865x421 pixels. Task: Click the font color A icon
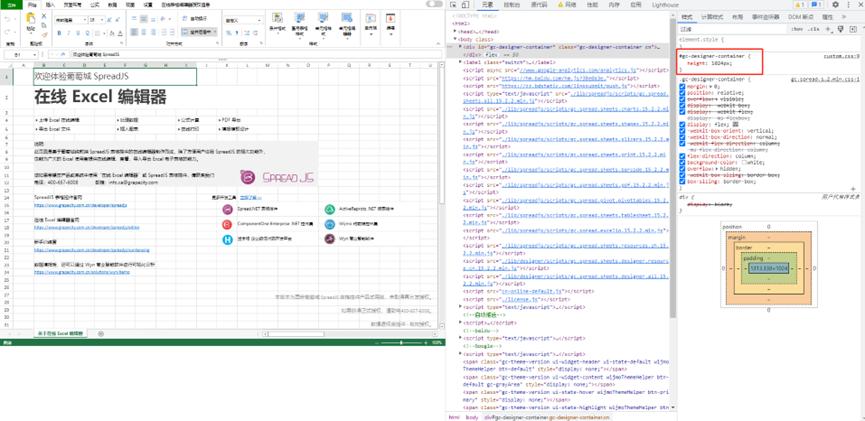pos(120,33)
